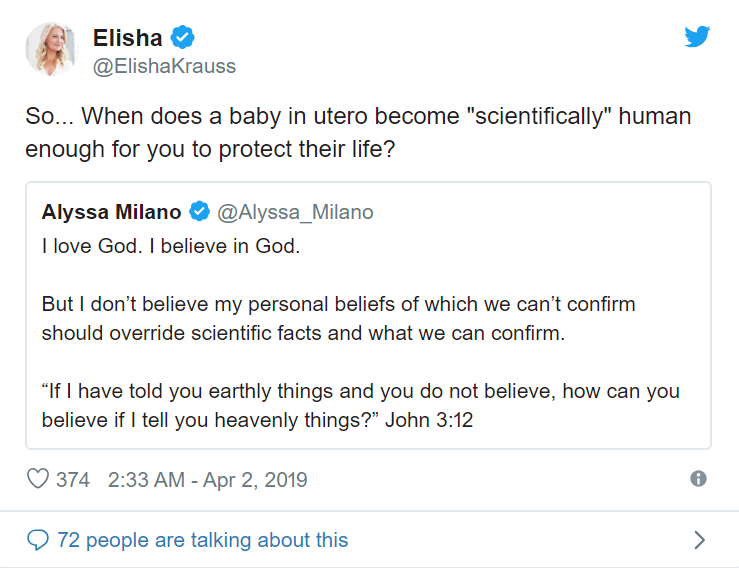
Task: Click the Twitter bird logo
Action: tap(697, 37)
